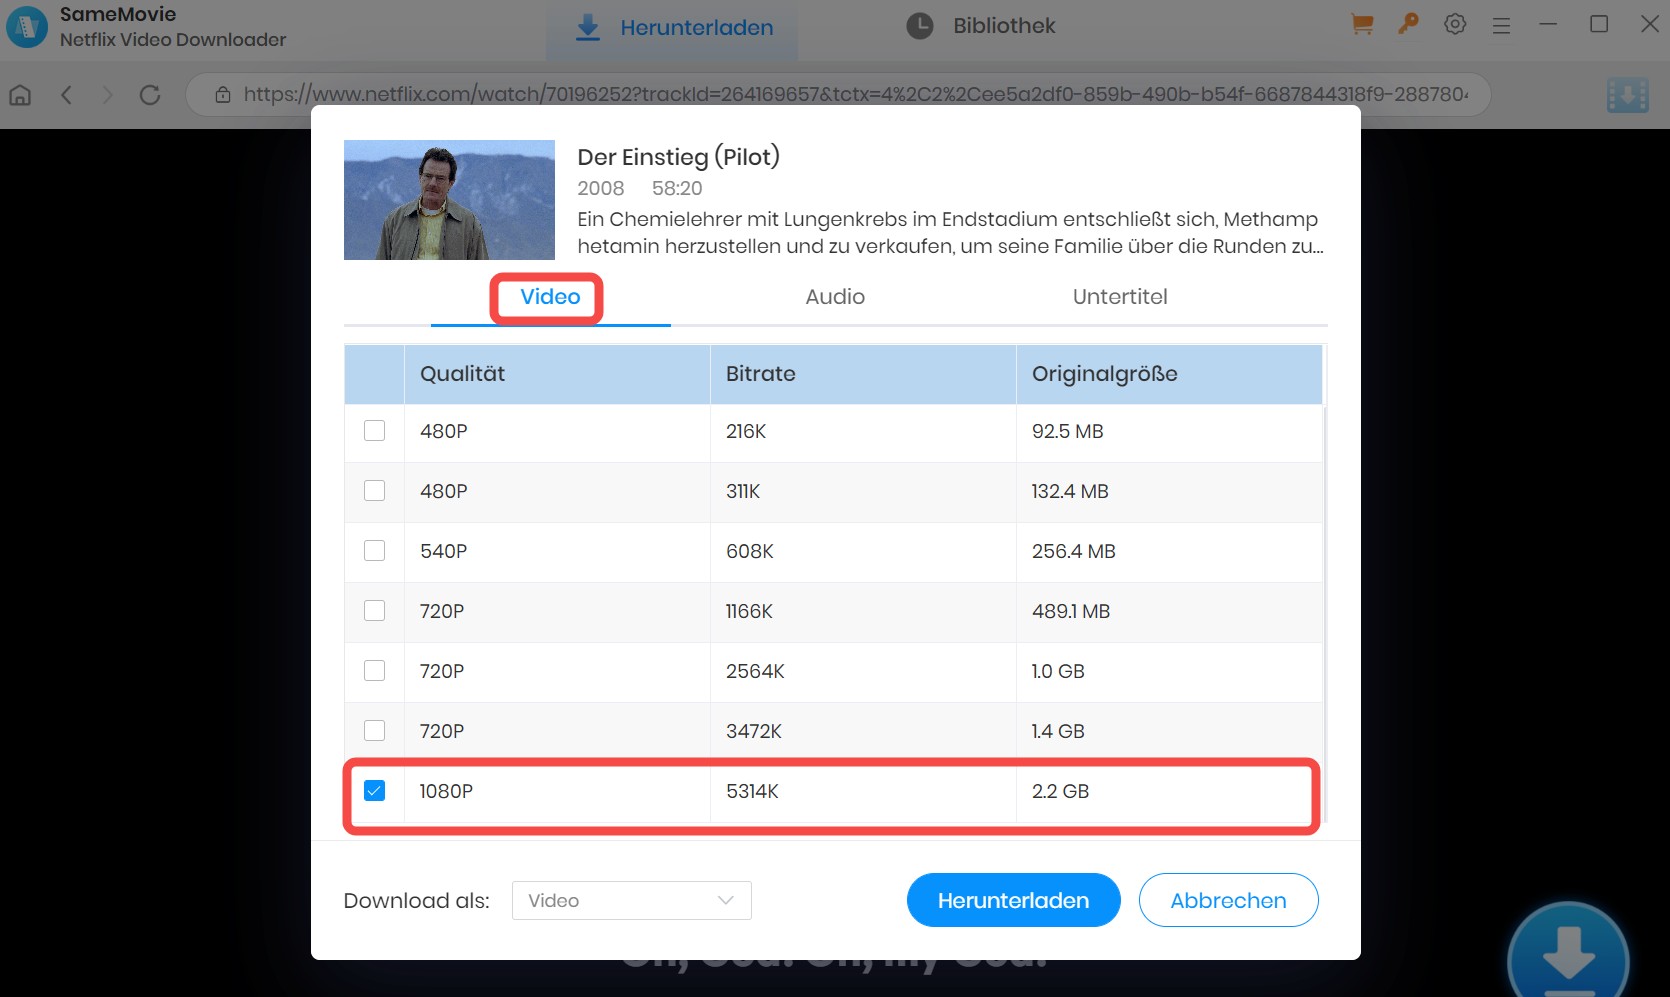Screen dimensions: 1670x997
Task: Minimize the SameMovie window
Action: click(x=1548, y=24)
